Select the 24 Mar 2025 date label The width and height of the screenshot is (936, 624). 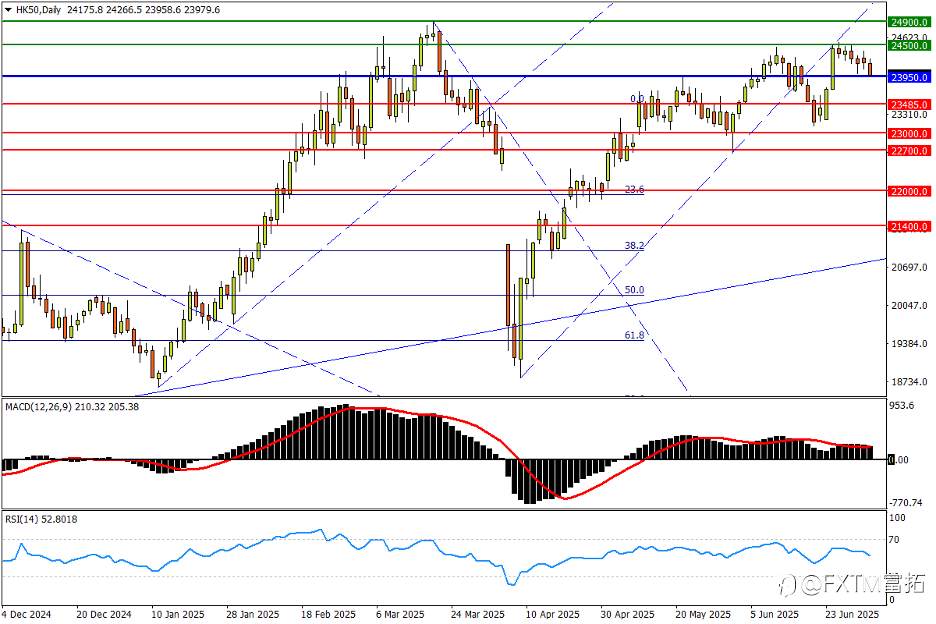point(478,614)
